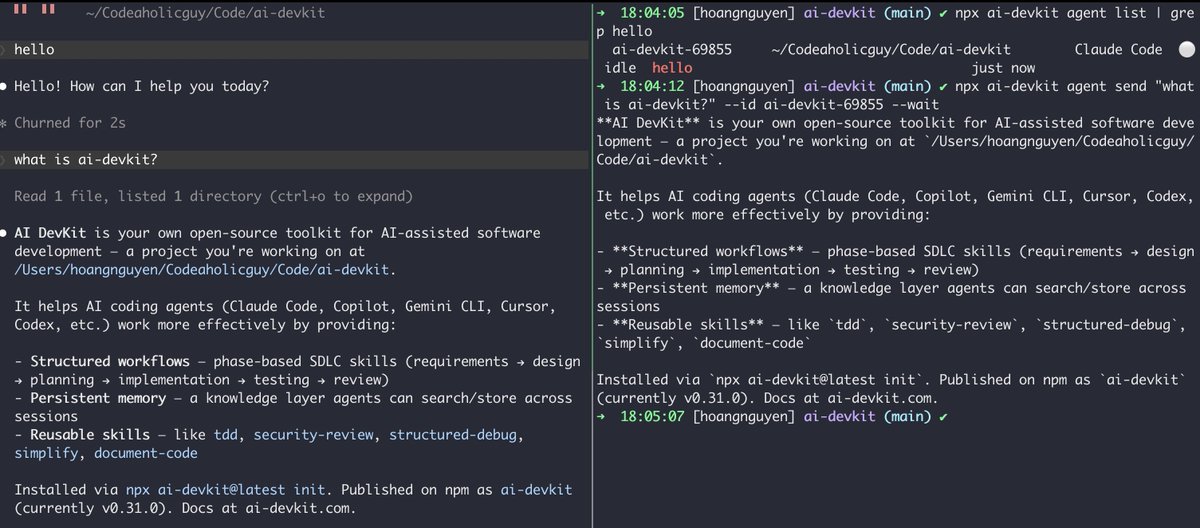
Task: Click '[hoangnguyen]' on the 18:05:07 prompt line
Action: tap(744, 416)
